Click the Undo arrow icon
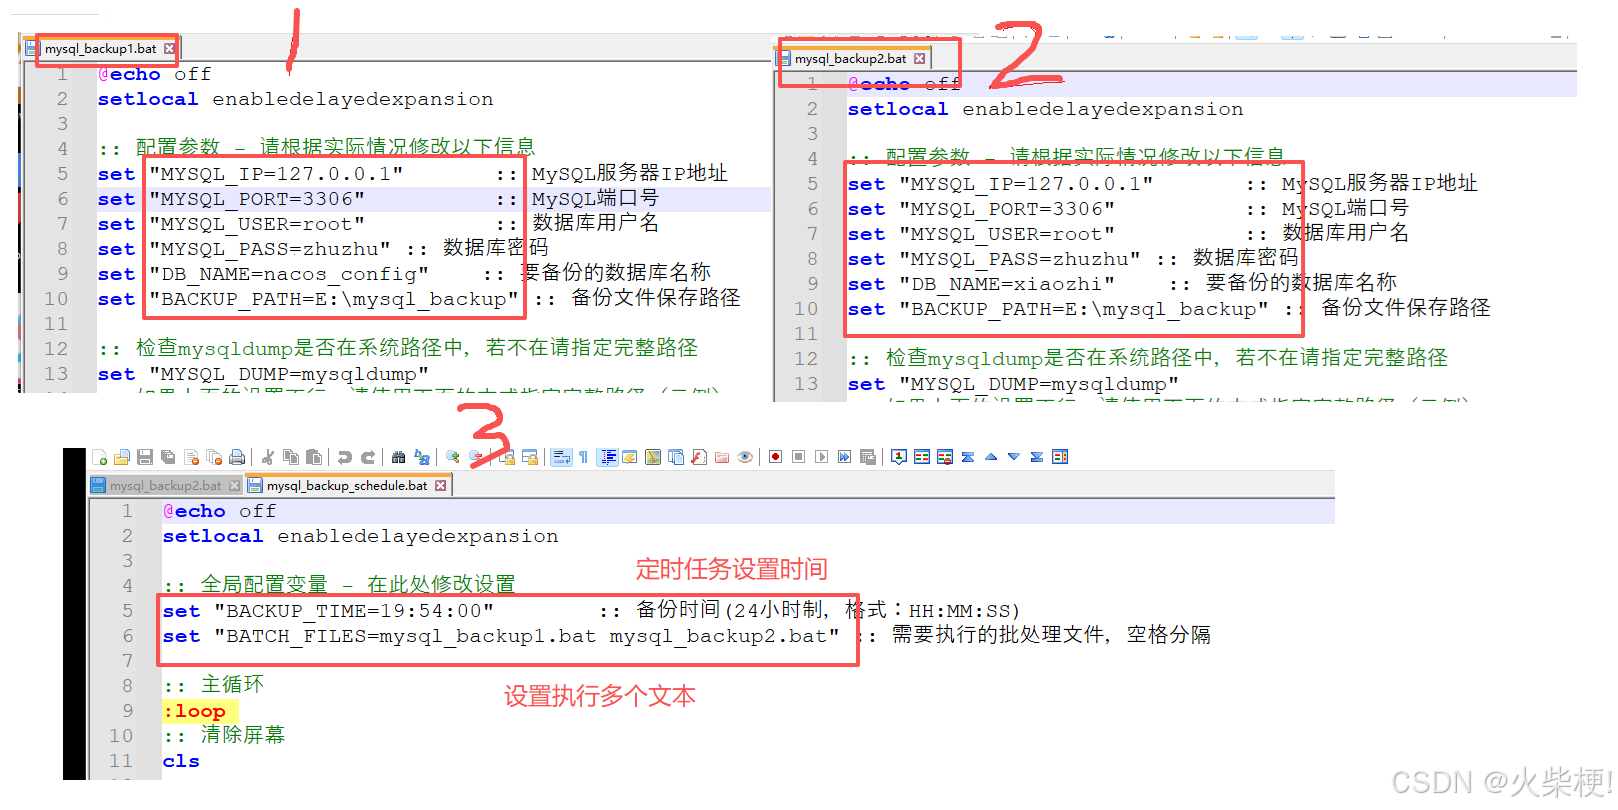The image size is (1618, 810). 344,457
